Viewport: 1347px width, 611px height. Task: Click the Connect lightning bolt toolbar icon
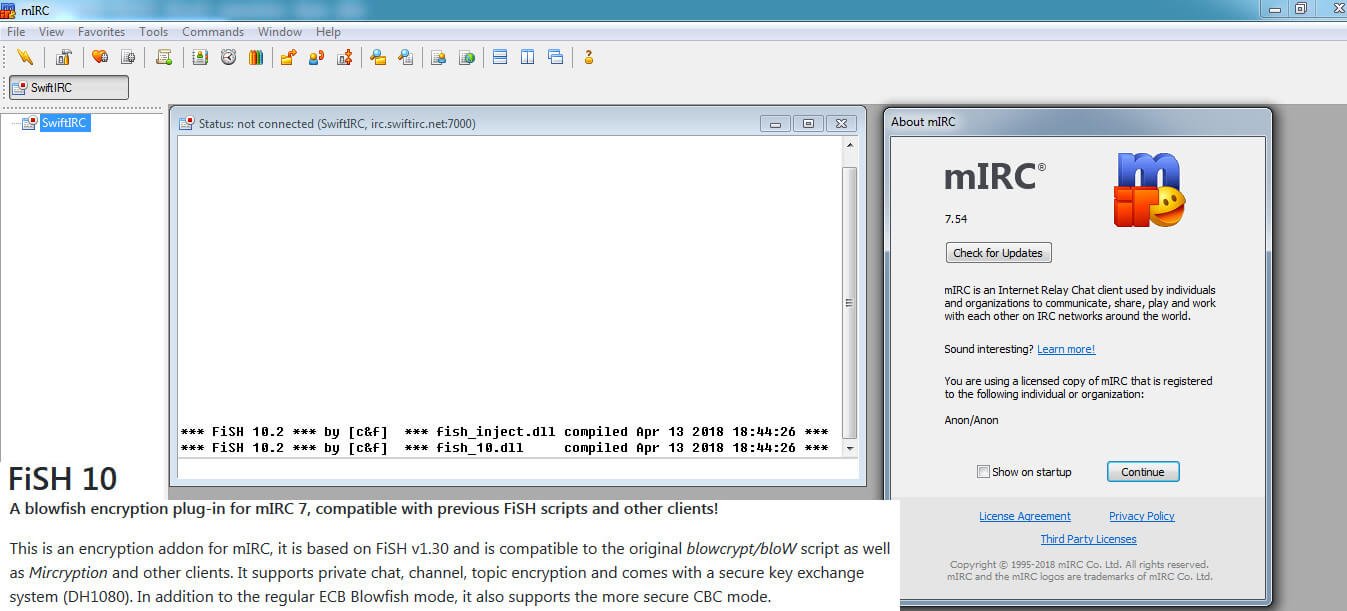[x=25, y=57]
